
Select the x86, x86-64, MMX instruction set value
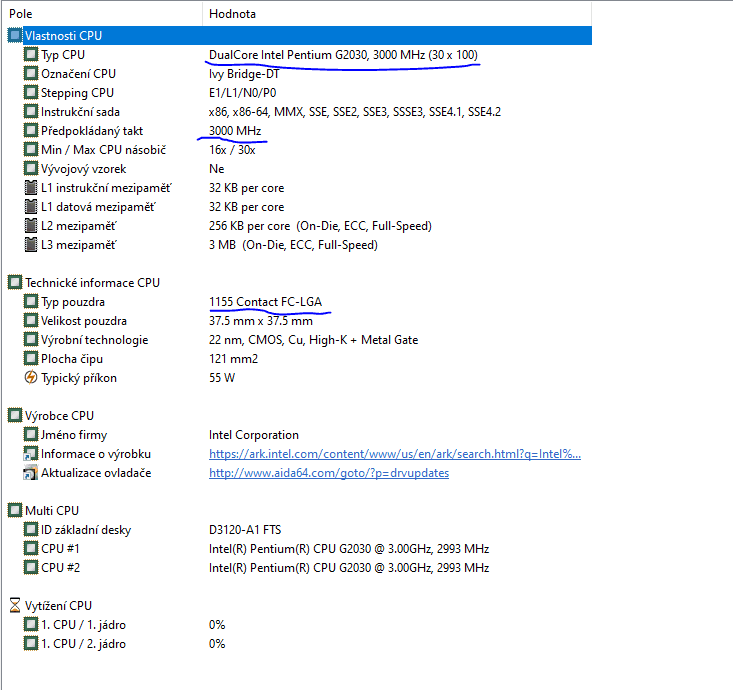click(355, 112)
